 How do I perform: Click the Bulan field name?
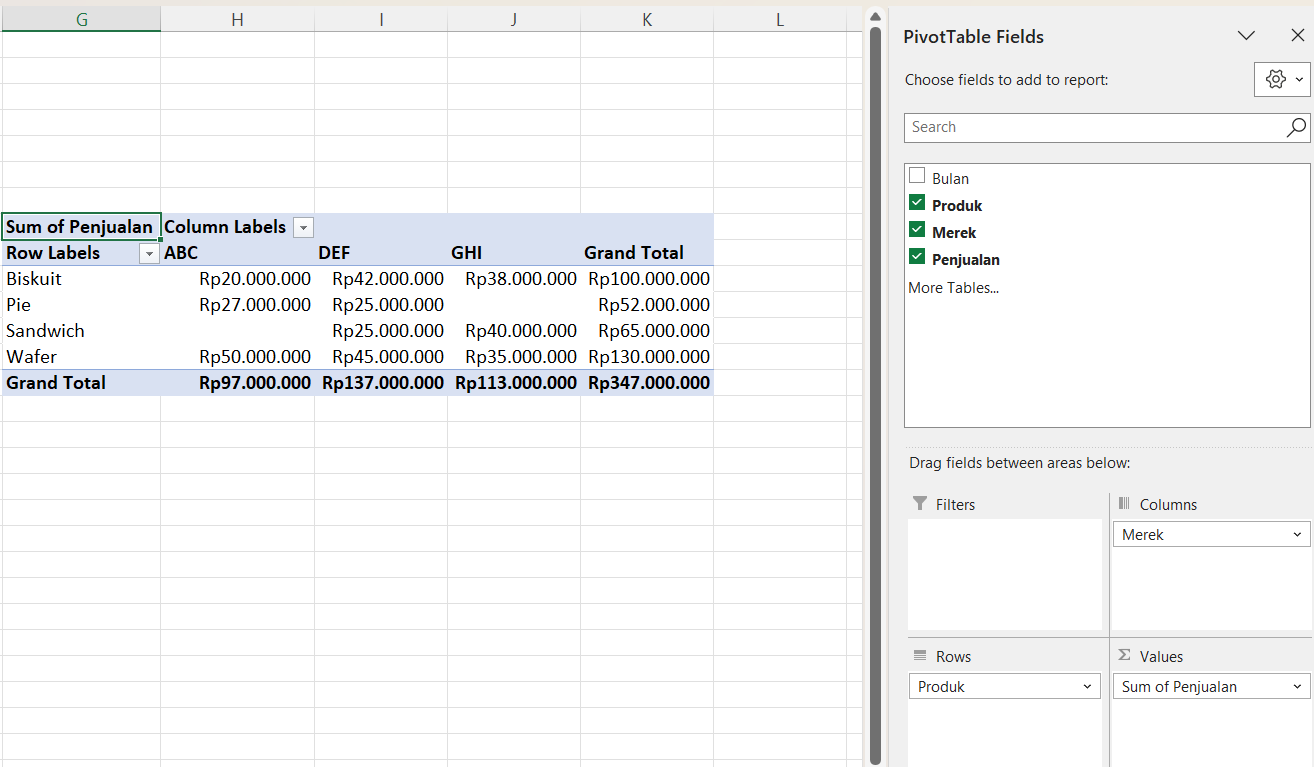[x=950, y=179]
